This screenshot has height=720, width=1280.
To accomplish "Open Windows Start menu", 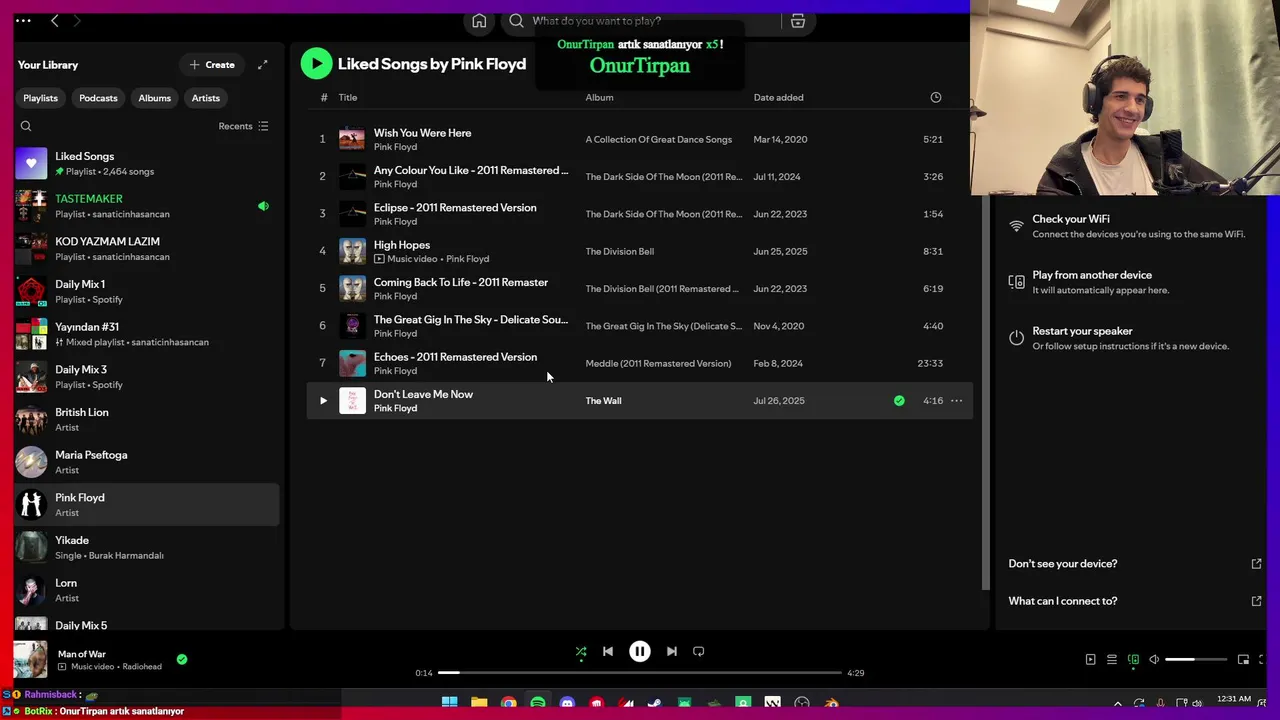I will pos(450,703).
